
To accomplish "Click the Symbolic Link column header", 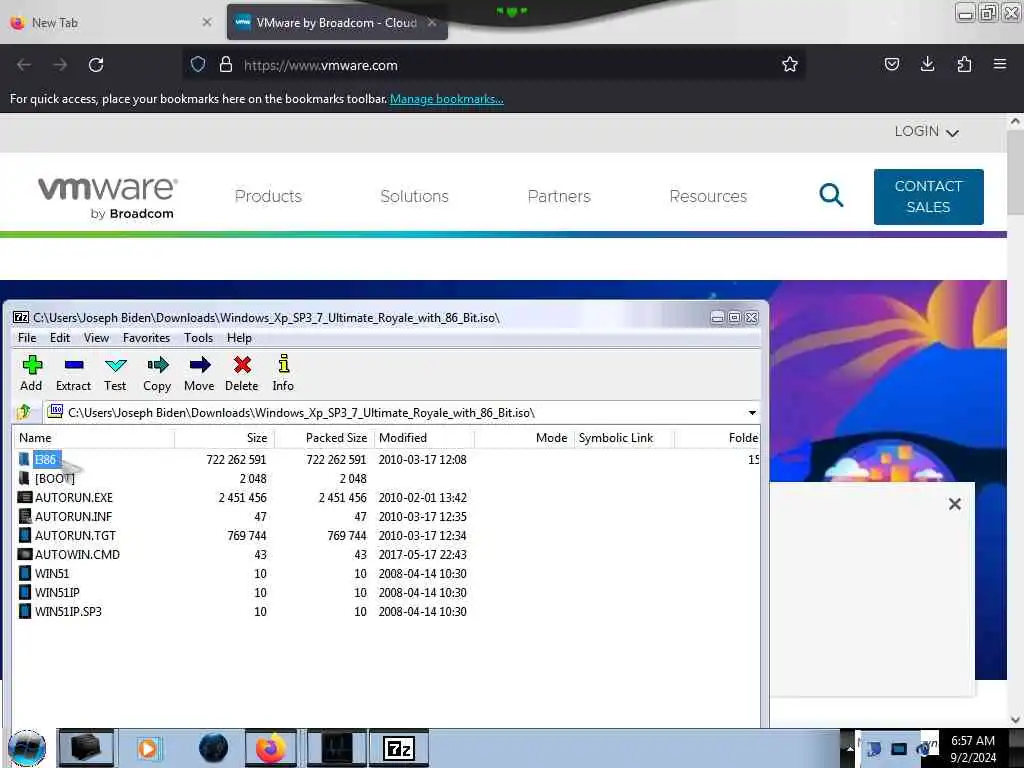I will (x=624, y=438).
